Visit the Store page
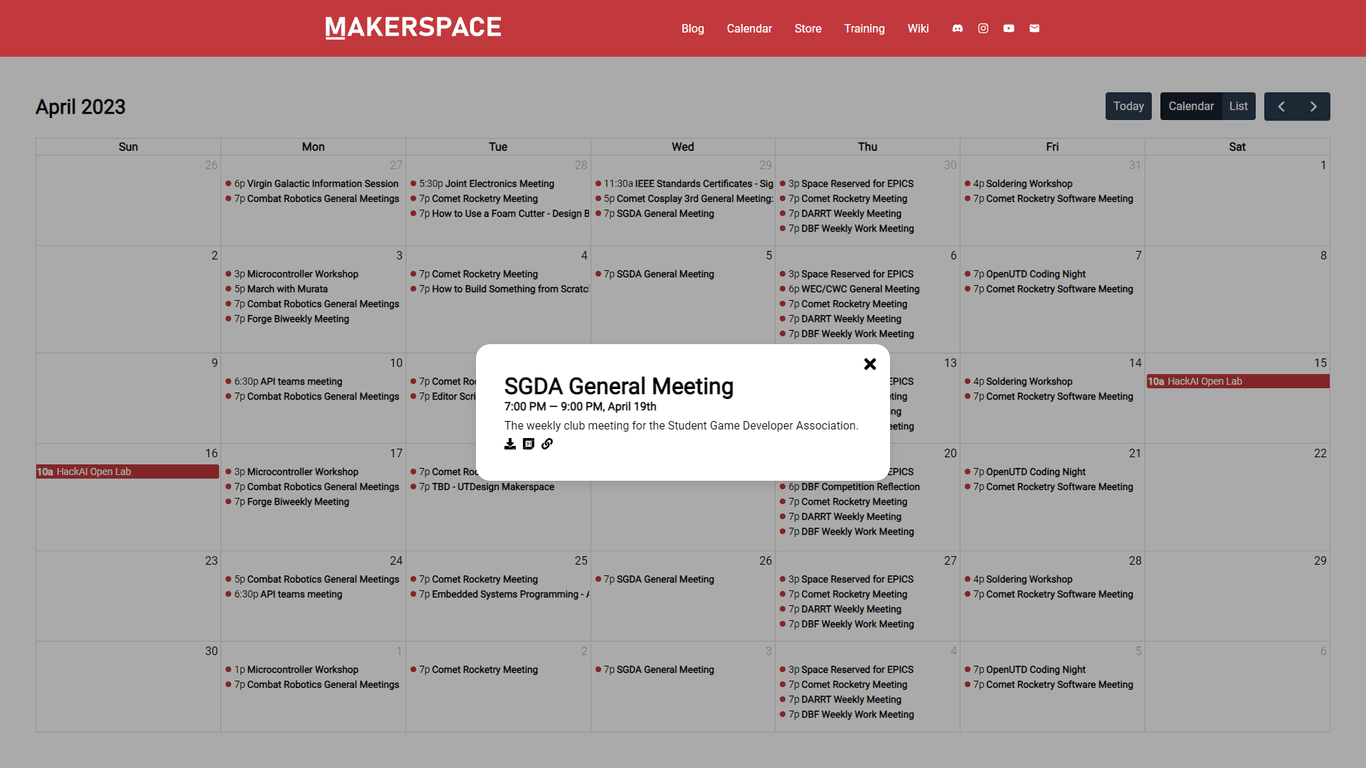The height and width of the screenshot is (768, 1366). tap(807, 28)
